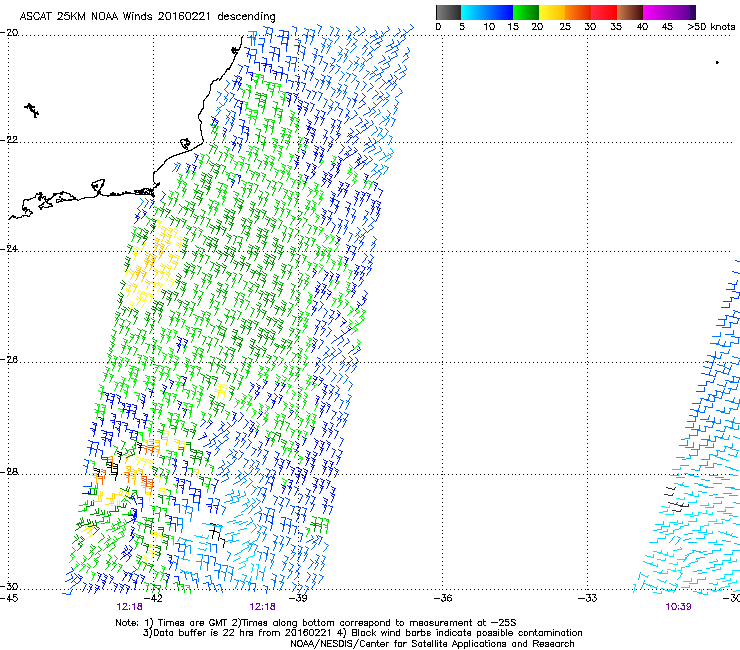Click the note line starting 'Note: 1) Times are GMT'

(x=316, y=623)
